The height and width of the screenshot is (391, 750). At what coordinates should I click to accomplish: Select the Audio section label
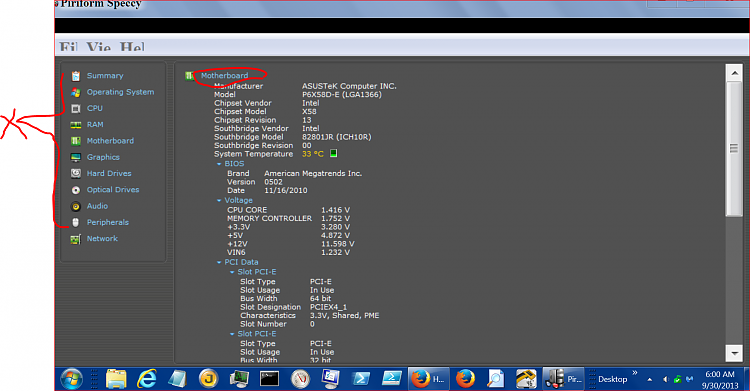click(97, 206)
